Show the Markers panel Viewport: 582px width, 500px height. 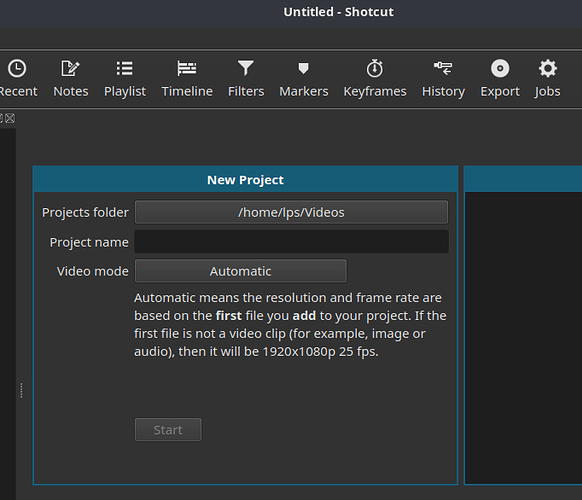pos(304,78)
